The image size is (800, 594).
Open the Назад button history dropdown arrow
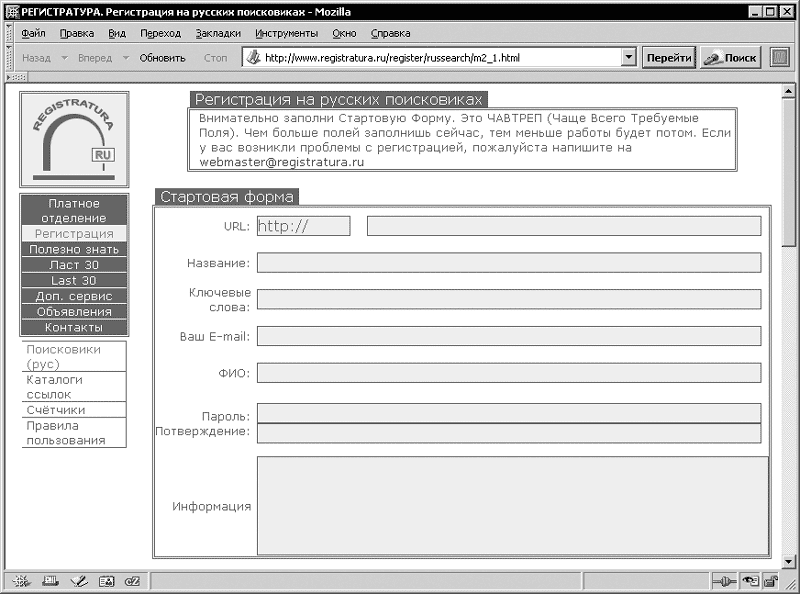pos(64,58)
